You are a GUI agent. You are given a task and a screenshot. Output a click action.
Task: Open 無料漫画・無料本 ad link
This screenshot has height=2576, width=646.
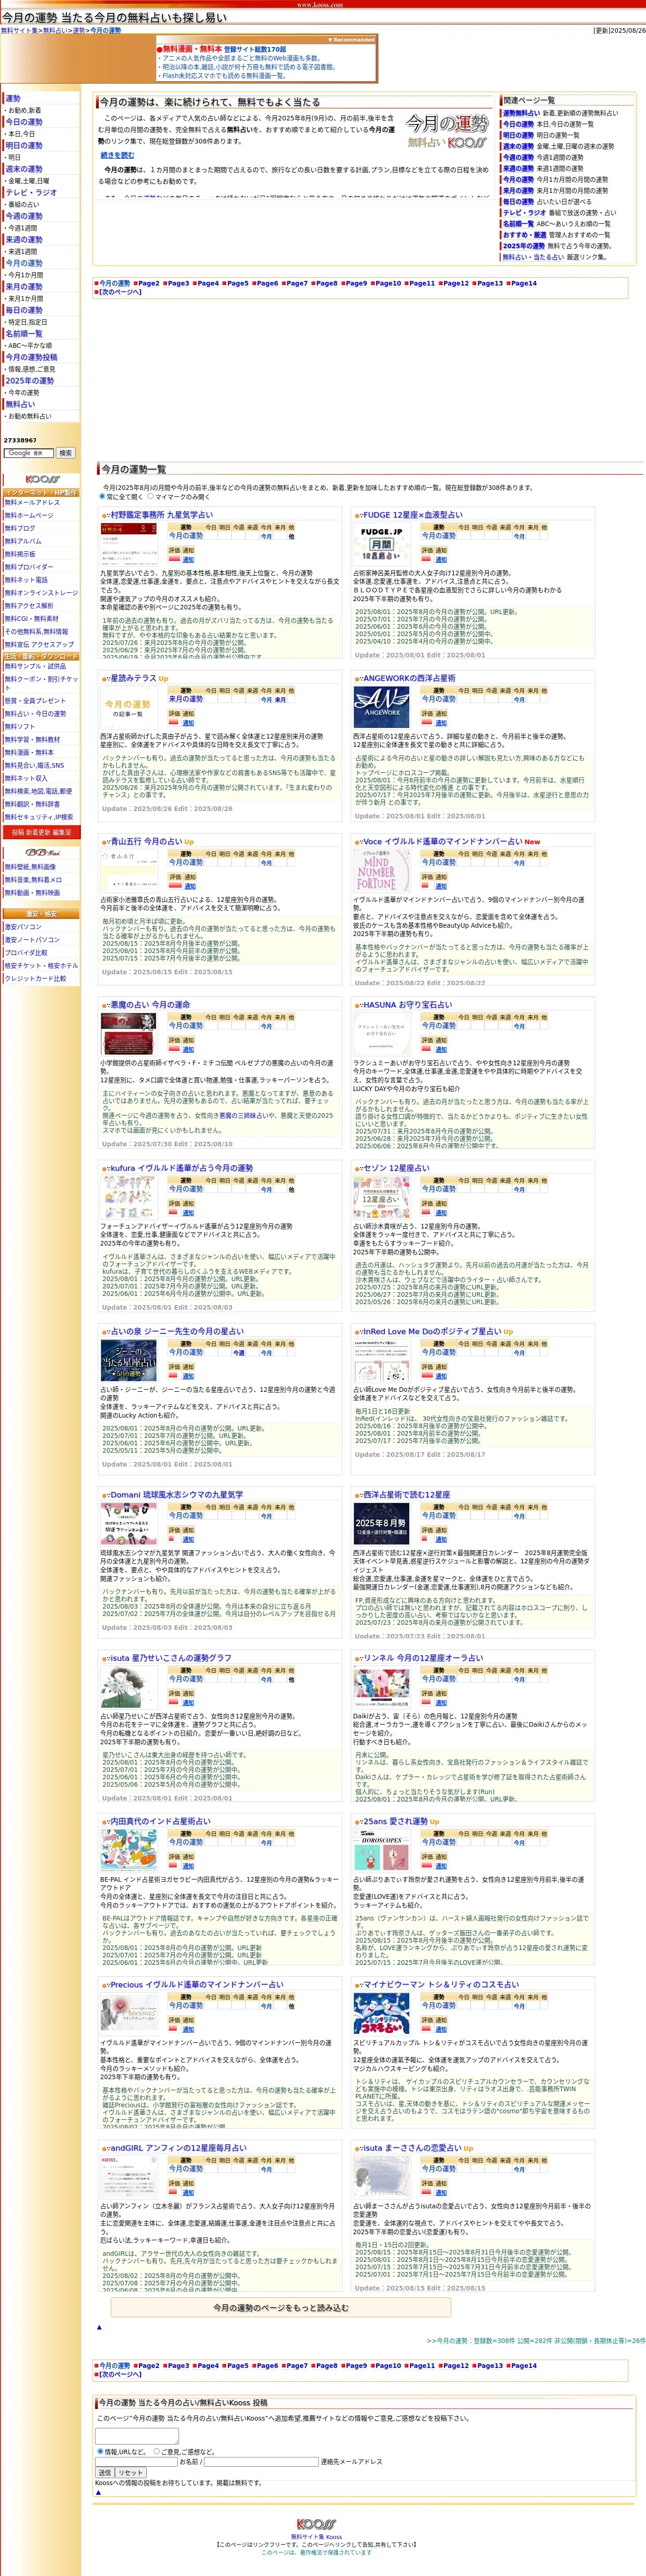click(192, 48)
